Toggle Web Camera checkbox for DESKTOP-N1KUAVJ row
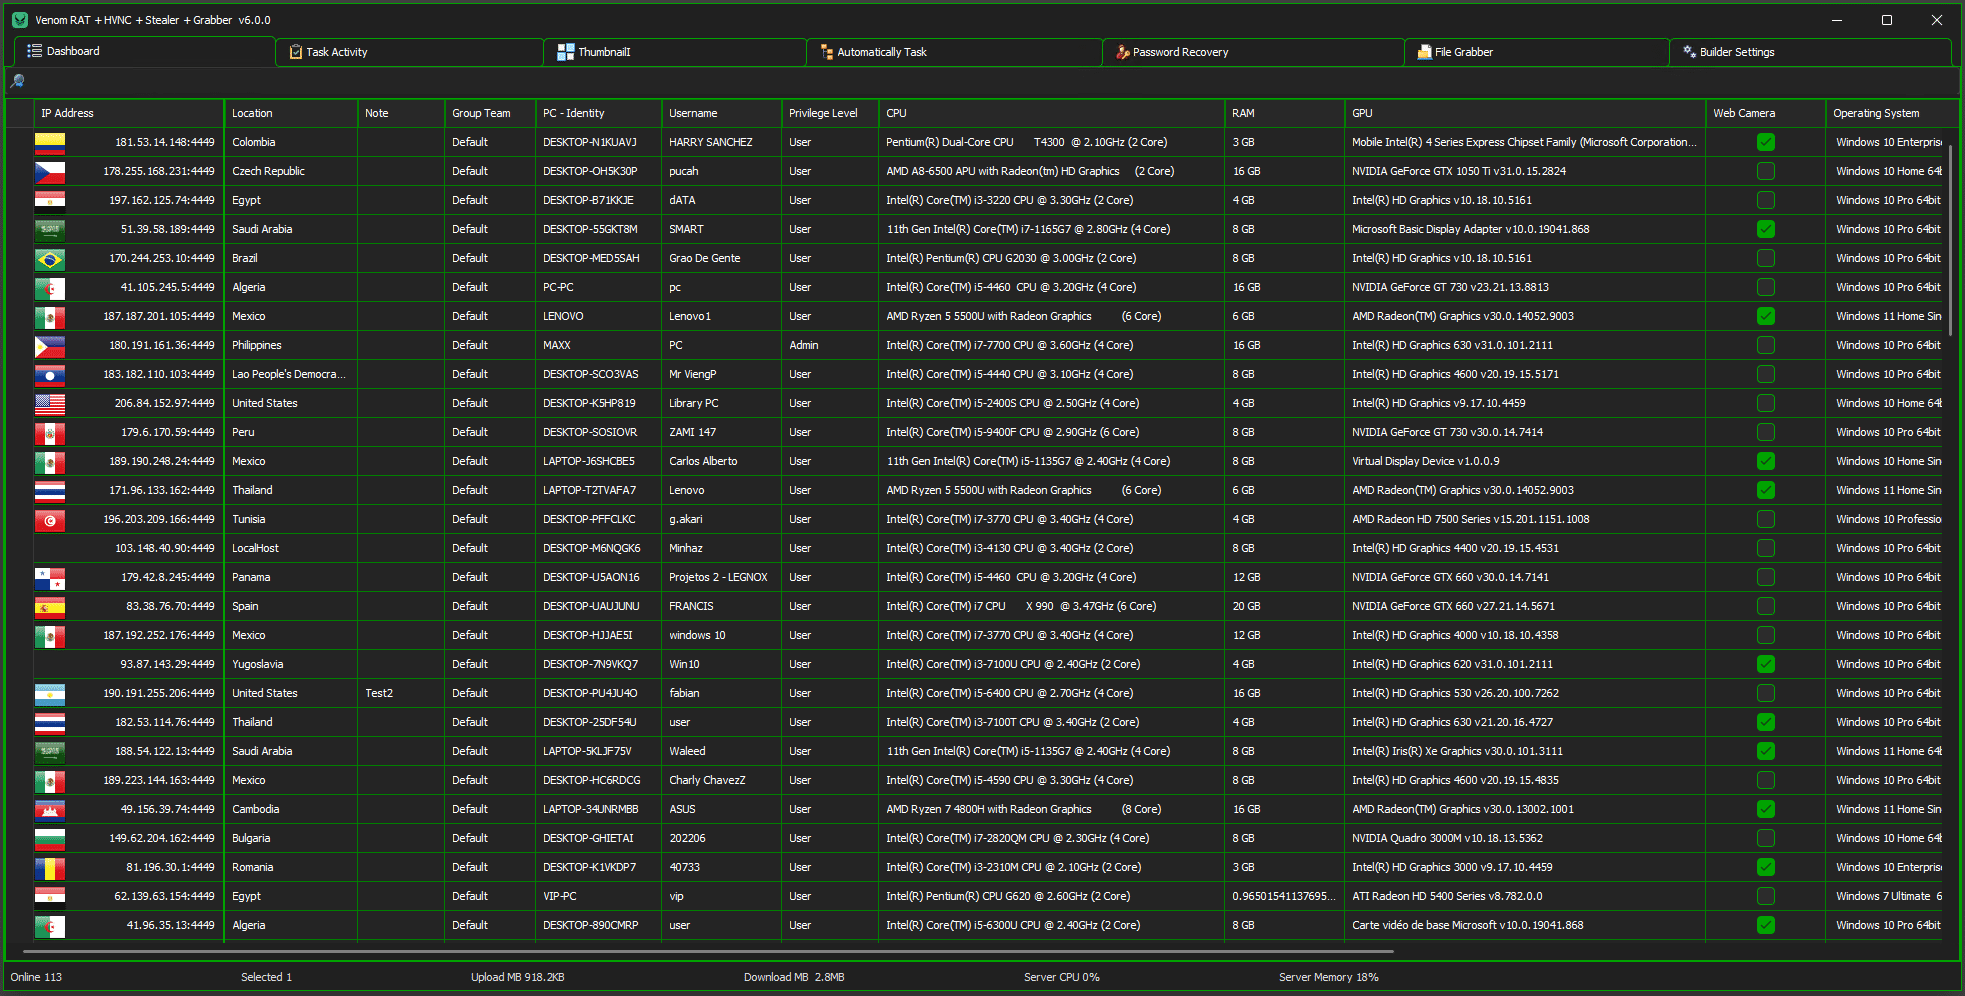This screenshot has width=1965, height=996. pyautogui.click(x=1765, y=143)
